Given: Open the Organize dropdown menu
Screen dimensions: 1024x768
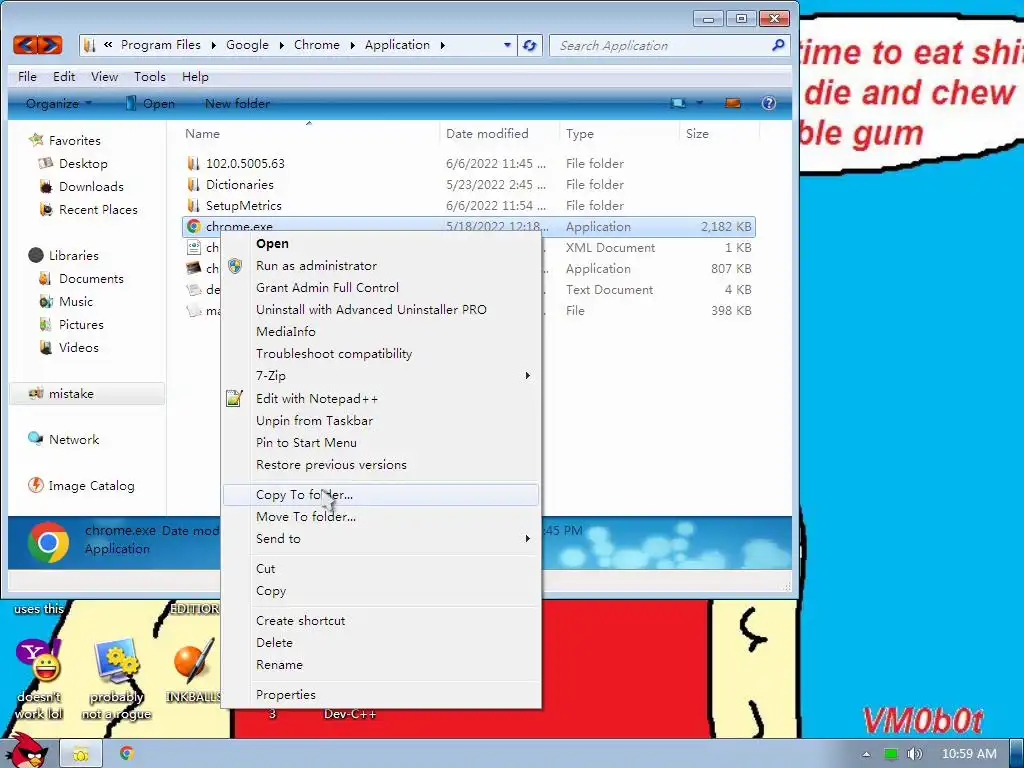Looking at the screenshot, I should (x=59, y=103).
